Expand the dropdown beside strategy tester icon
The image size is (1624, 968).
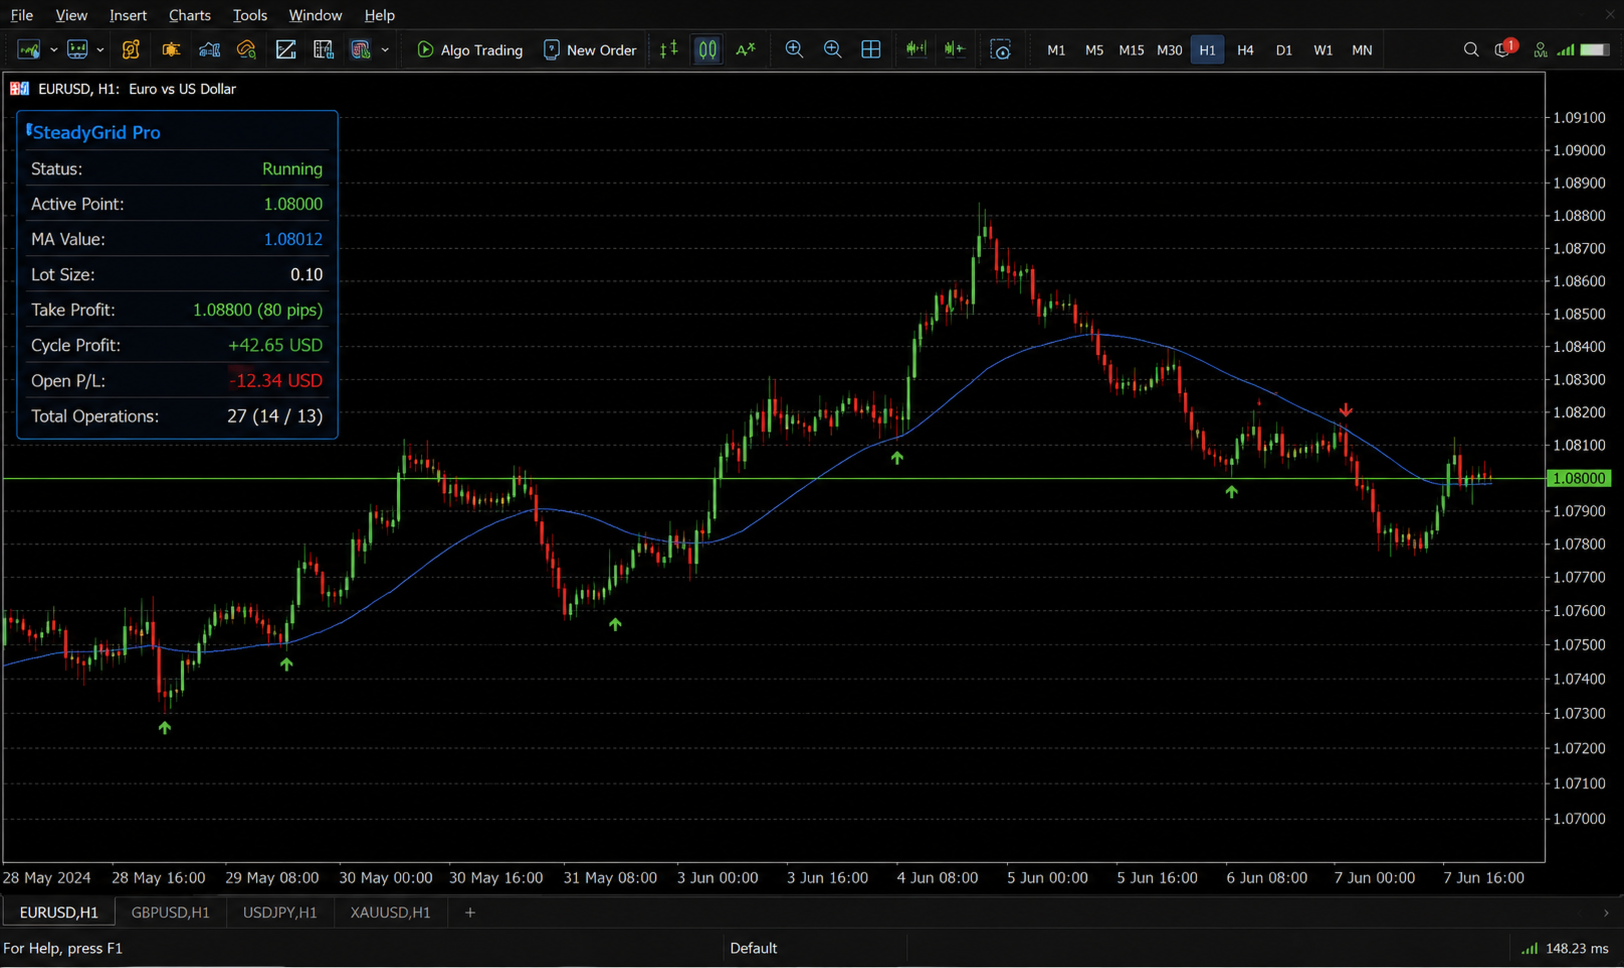coord(385,50)
